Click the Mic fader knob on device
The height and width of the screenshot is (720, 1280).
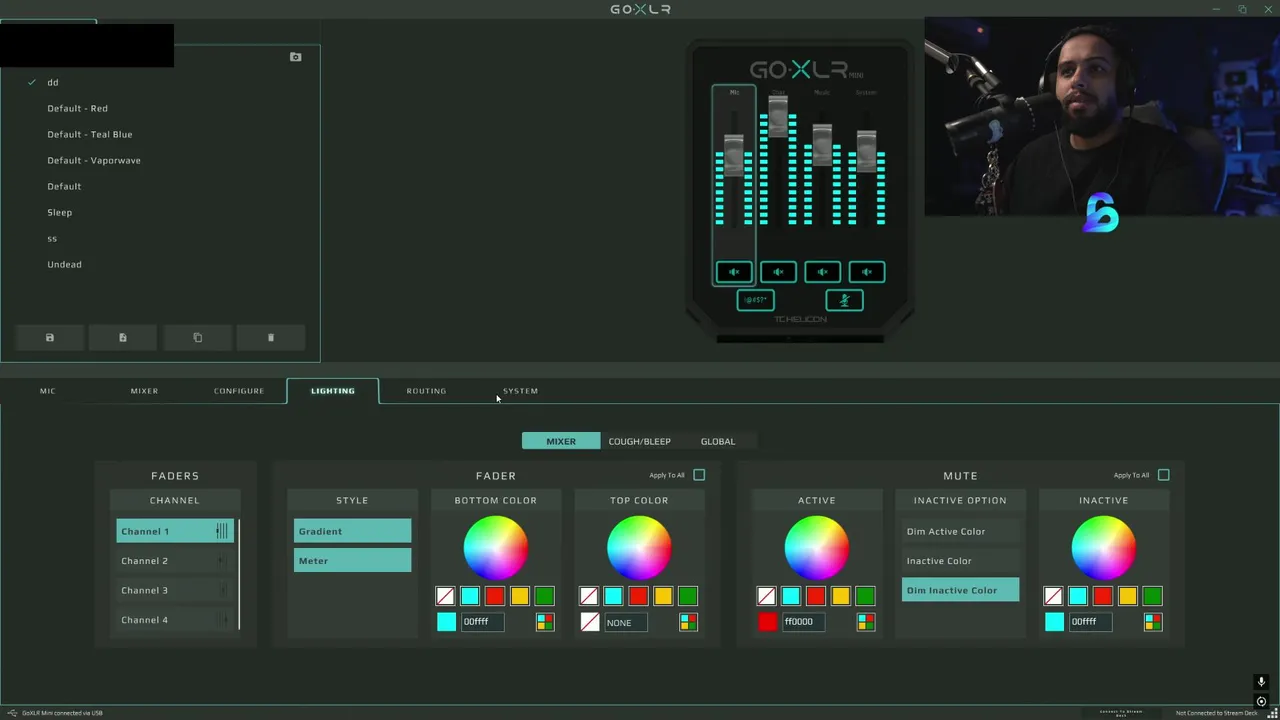pyautogui.click(x=734, y=154)
